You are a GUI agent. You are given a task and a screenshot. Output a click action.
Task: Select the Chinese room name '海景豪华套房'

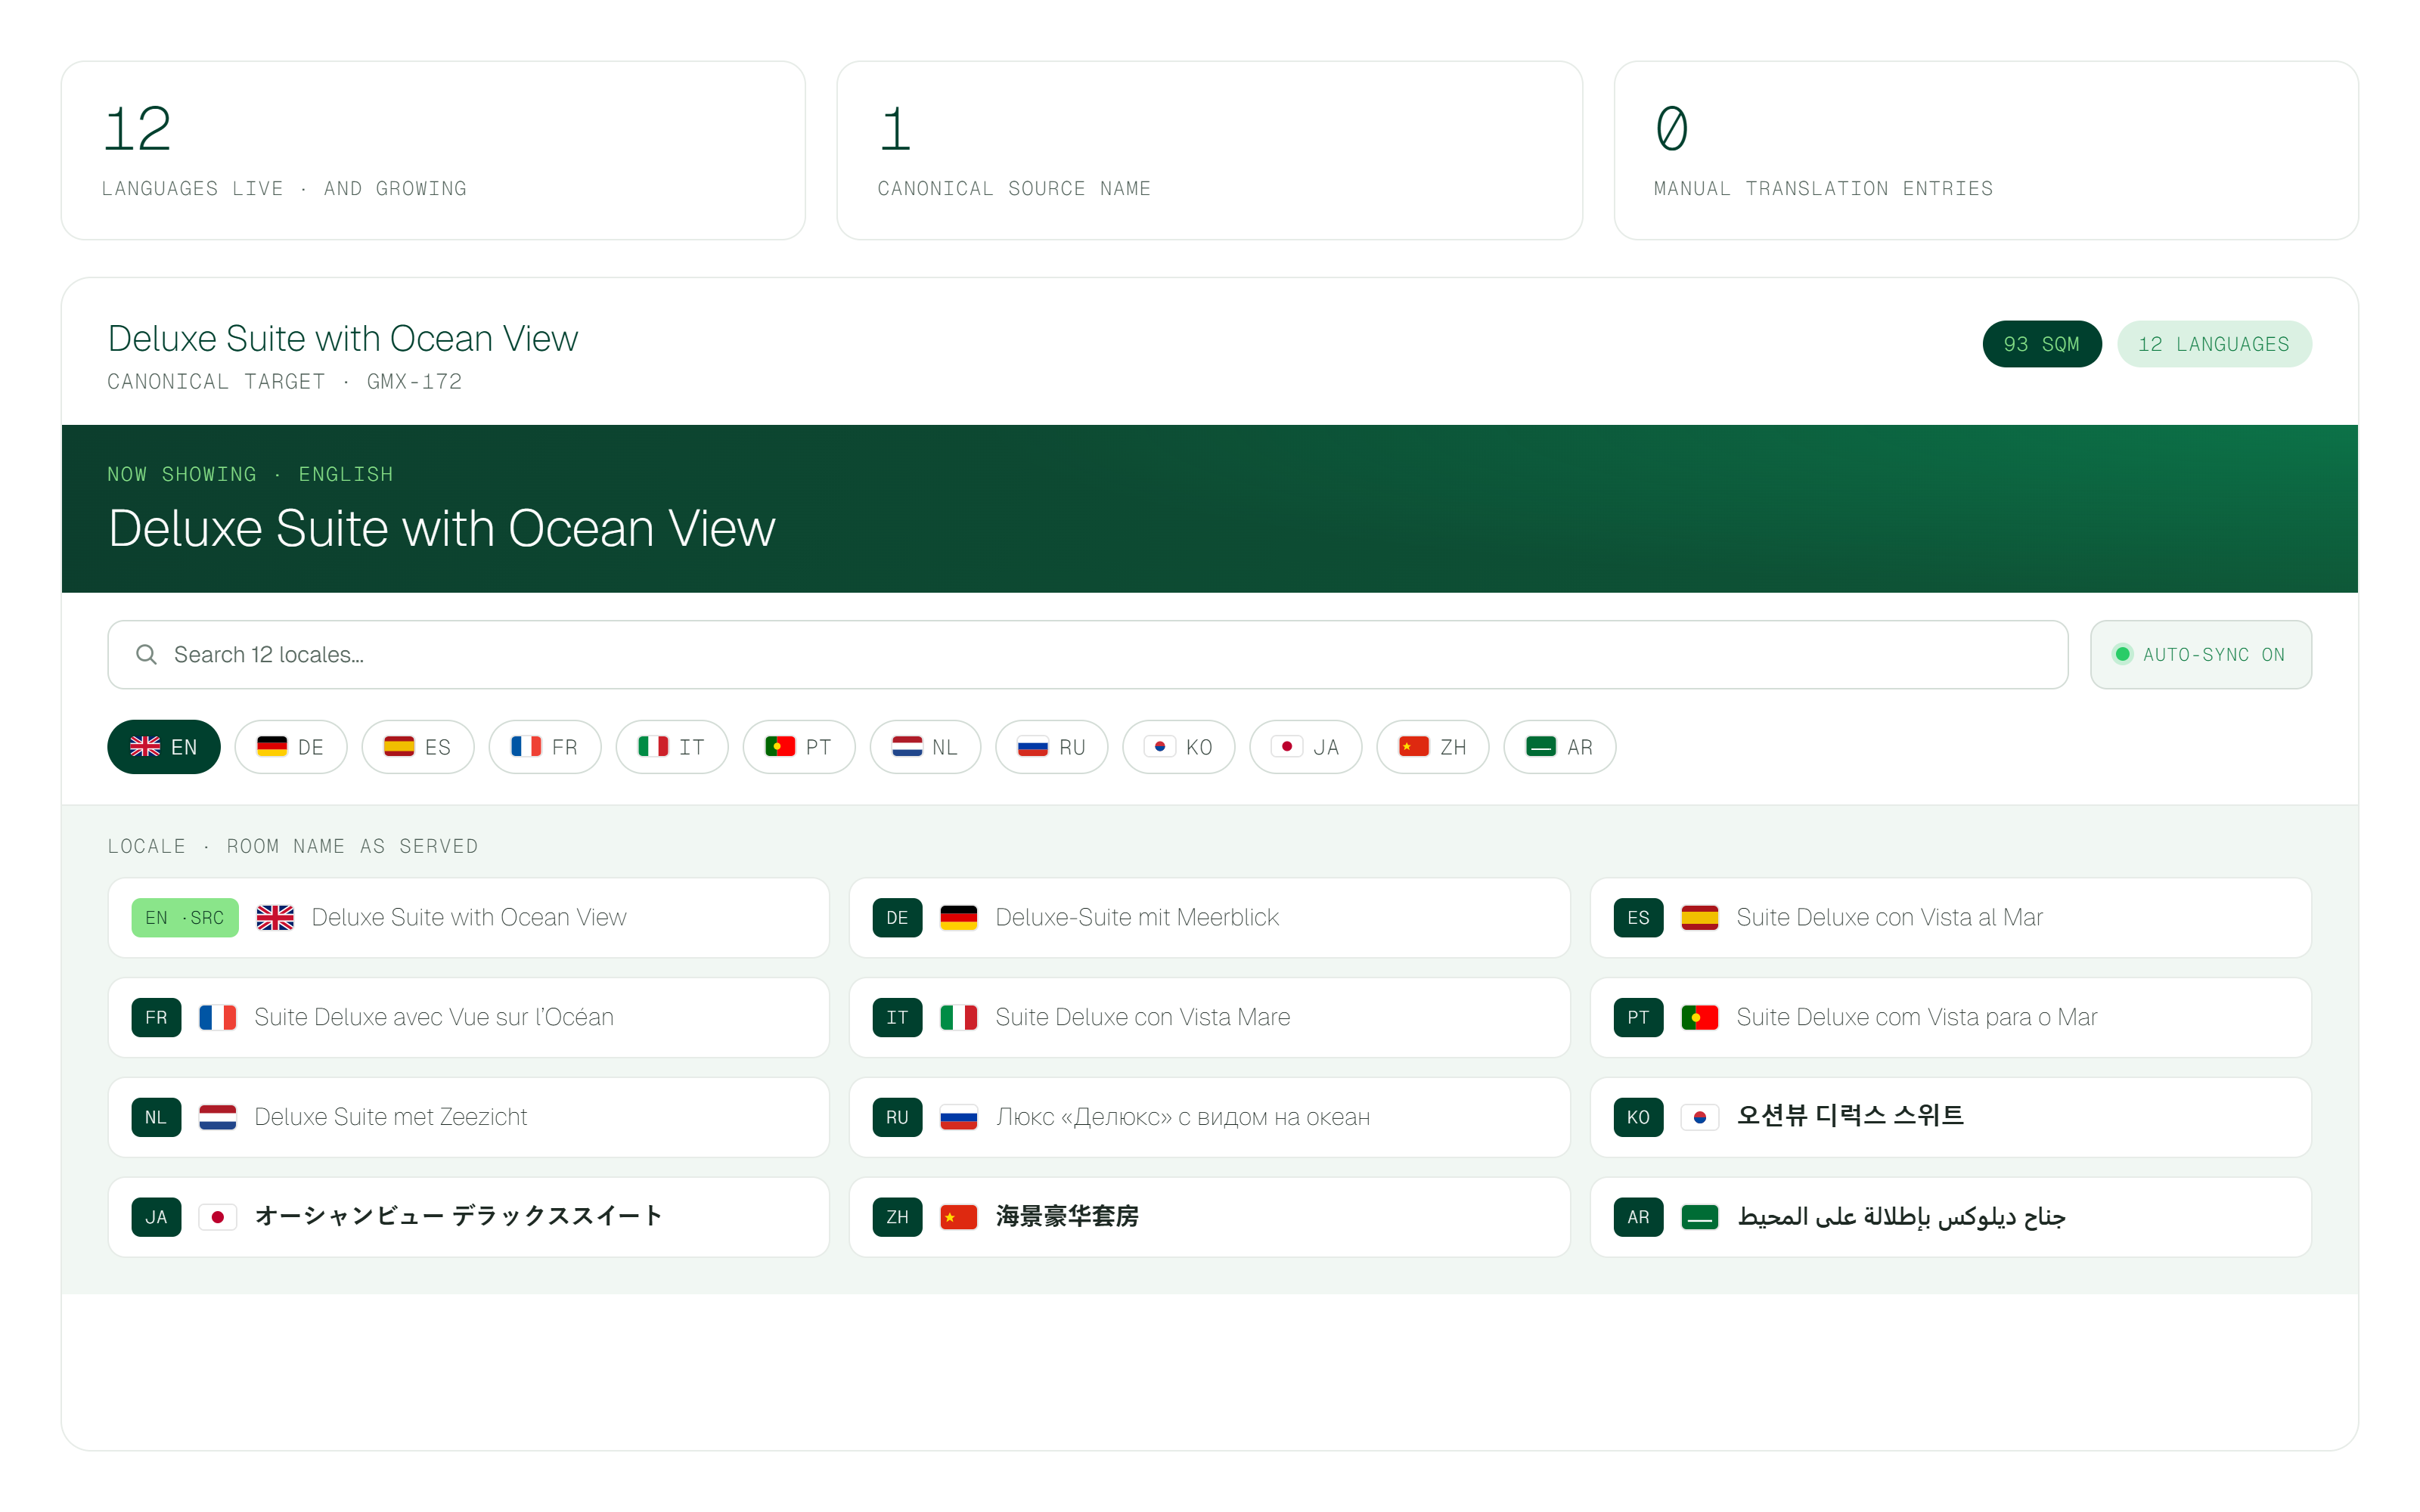pyautogui.click(x=1067, y=1217)
